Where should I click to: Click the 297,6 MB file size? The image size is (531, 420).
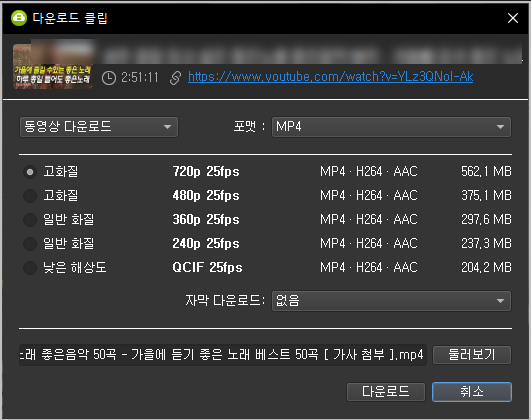pyautogui.click(x=486, y=219)
